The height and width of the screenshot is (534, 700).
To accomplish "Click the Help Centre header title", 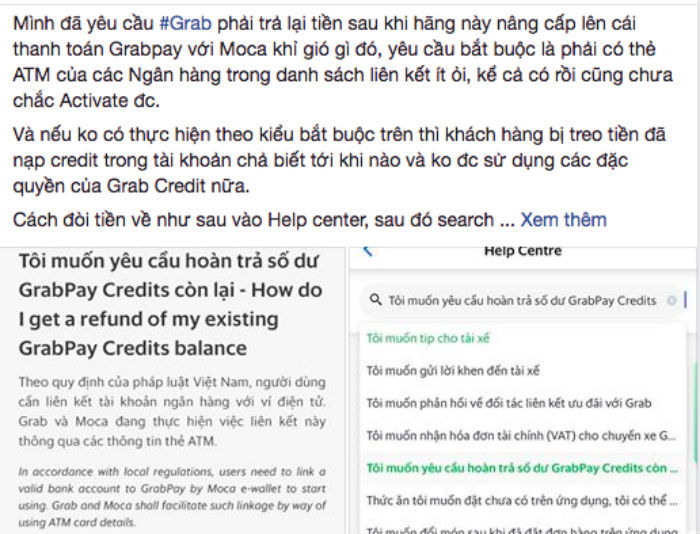I will 522,251.
